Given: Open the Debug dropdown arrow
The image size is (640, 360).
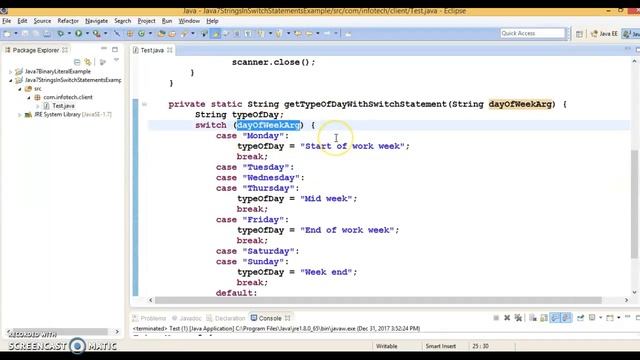Looking at the screenshot, I should click(69, 34).
